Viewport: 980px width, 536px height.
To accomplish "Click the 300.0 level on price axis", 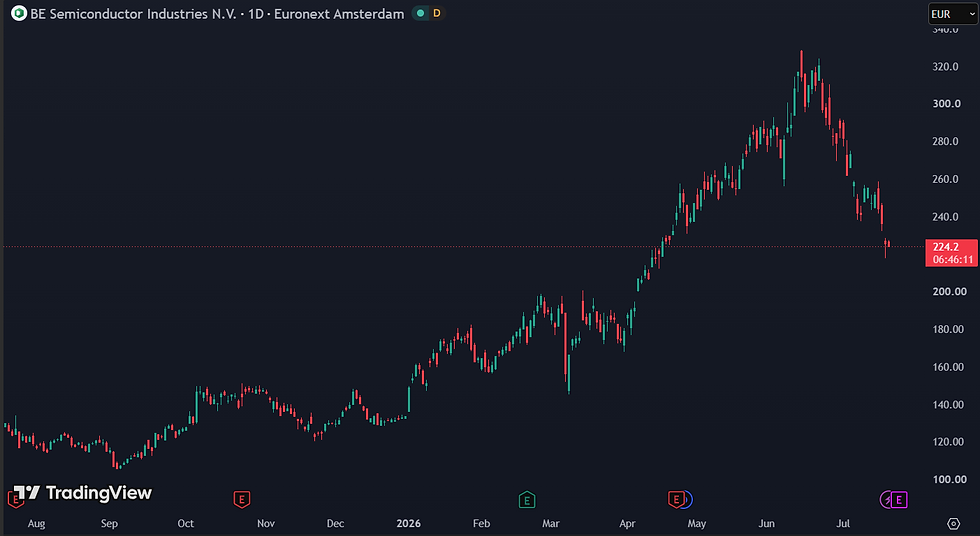I will [946, 104].
